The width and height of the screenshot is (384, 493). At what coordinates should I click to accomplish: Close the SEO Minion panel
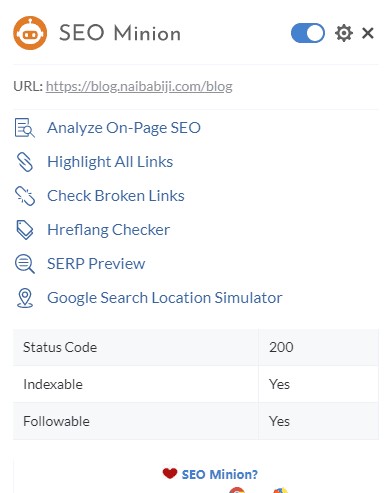(x=368, y=33)
